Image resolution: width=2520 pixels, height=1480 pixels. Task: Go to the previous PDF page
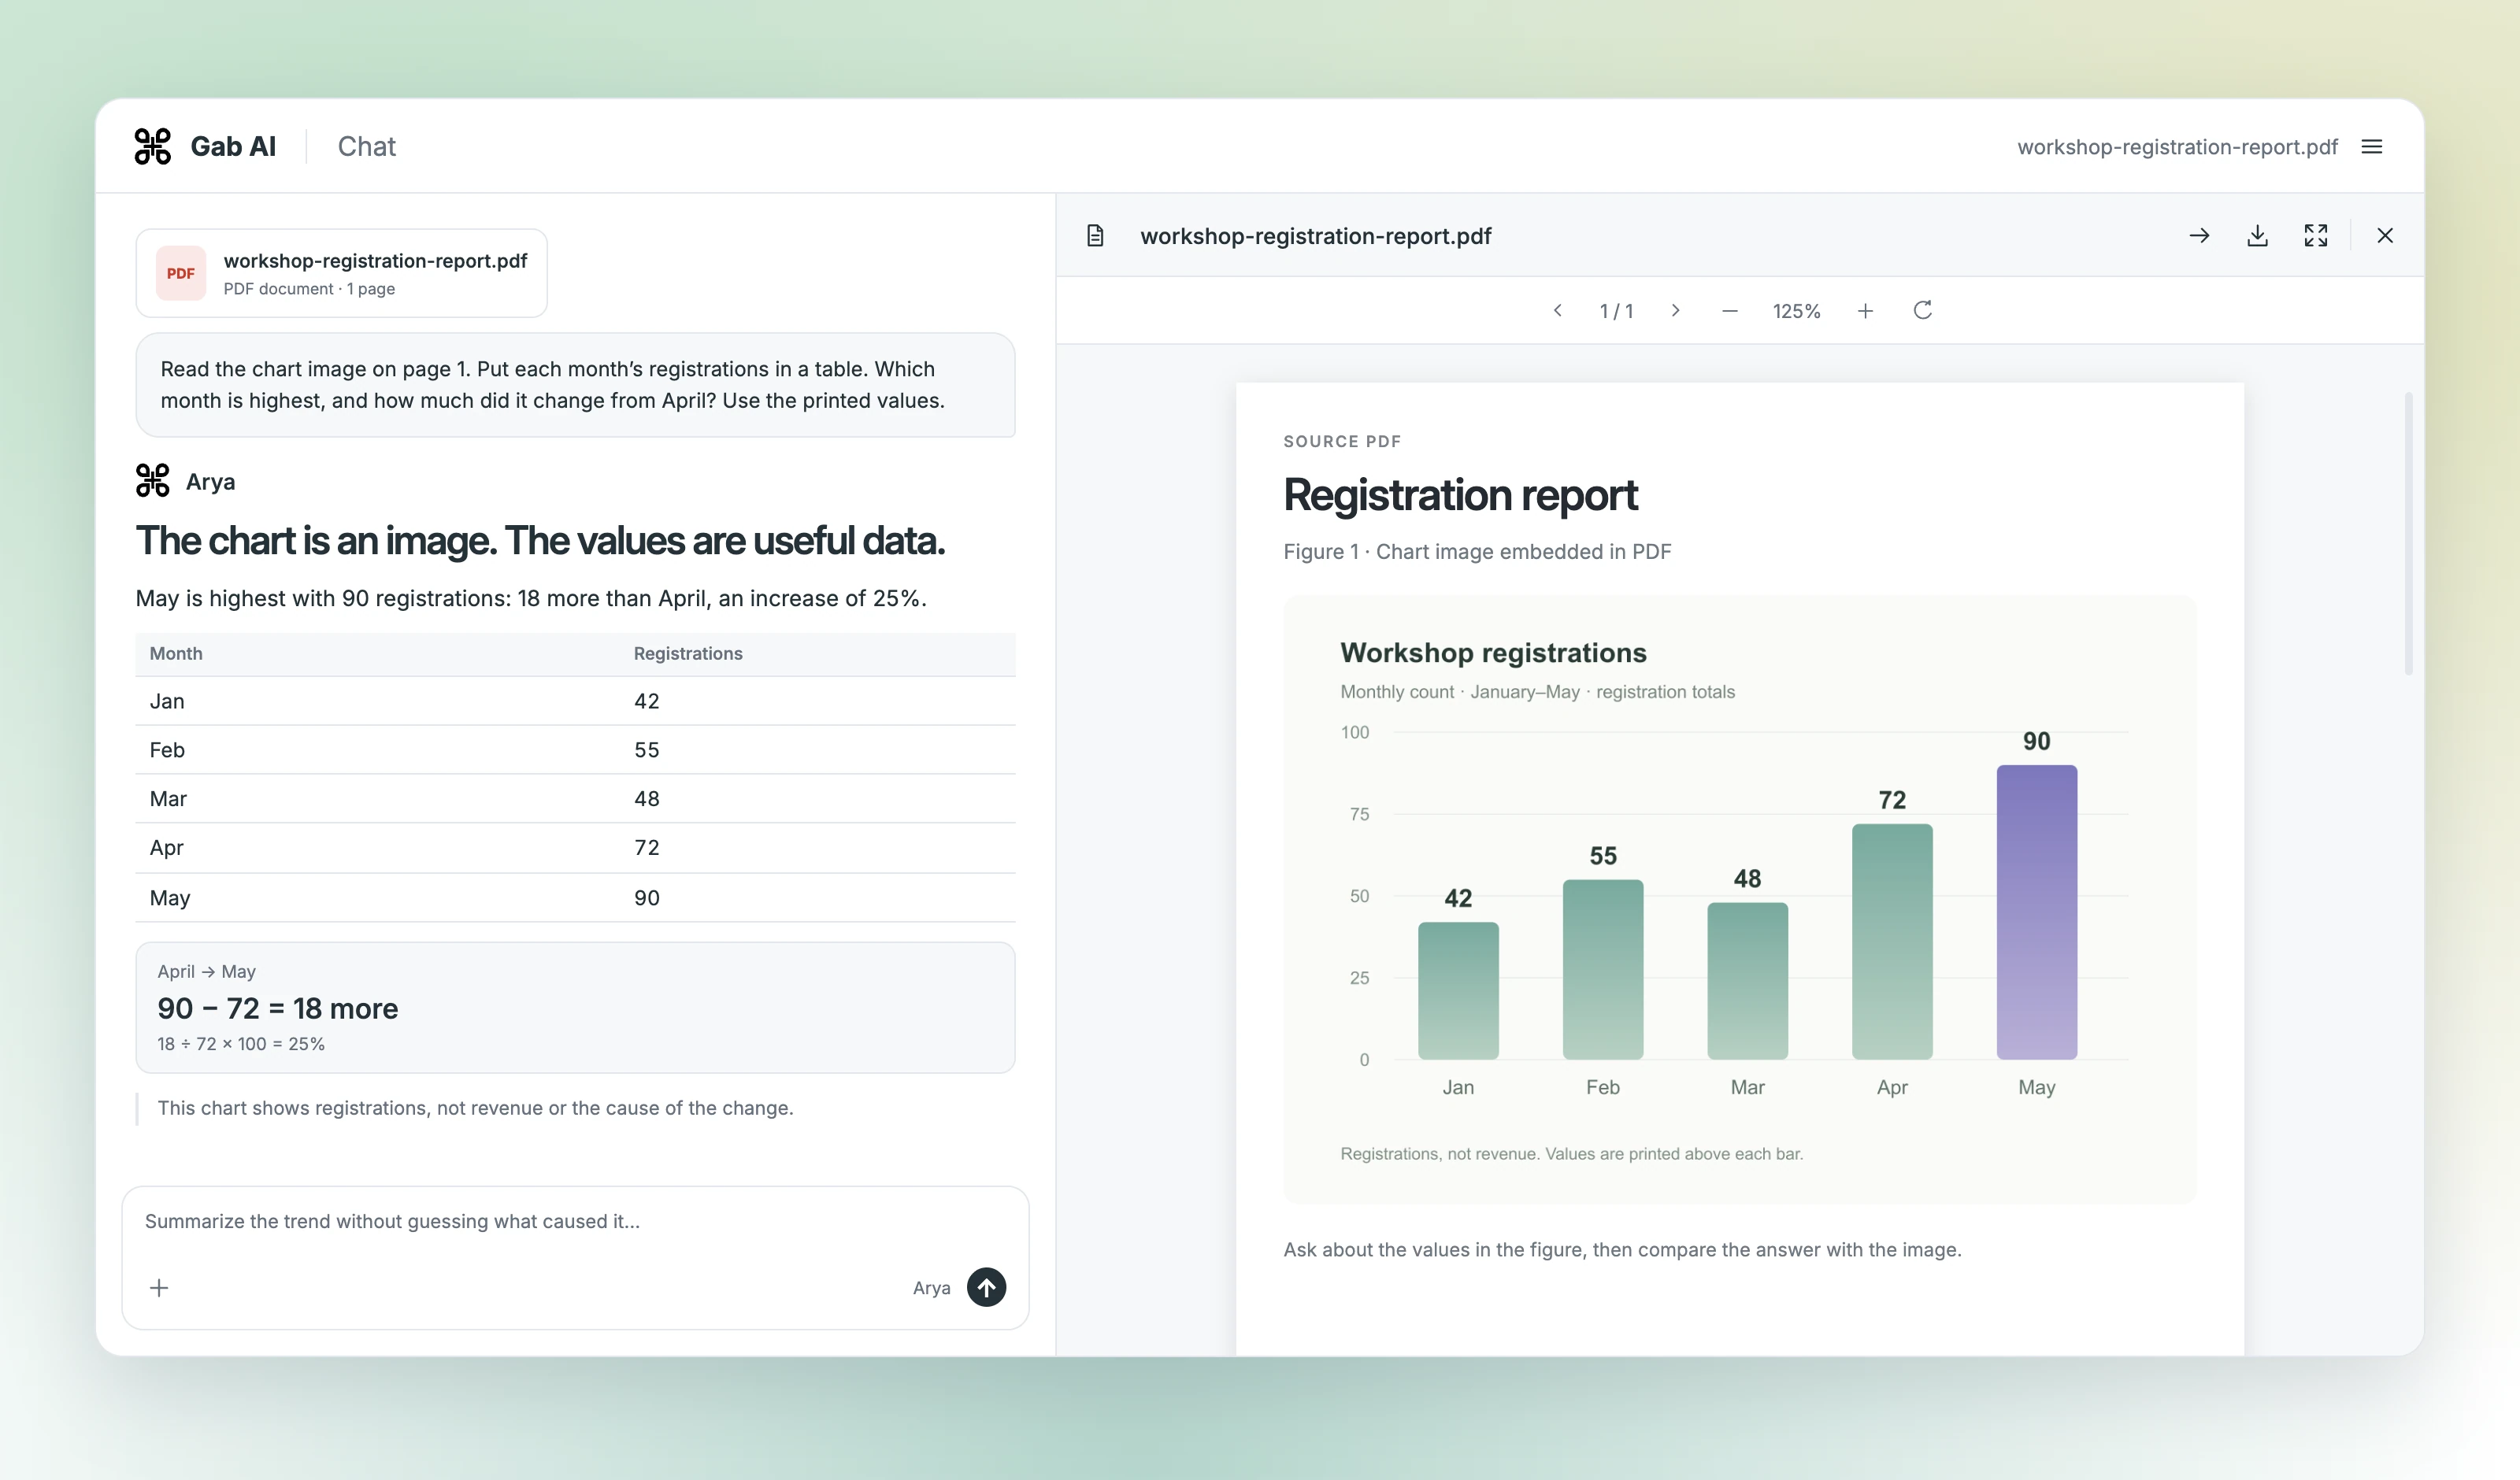tap(1557, 311)
